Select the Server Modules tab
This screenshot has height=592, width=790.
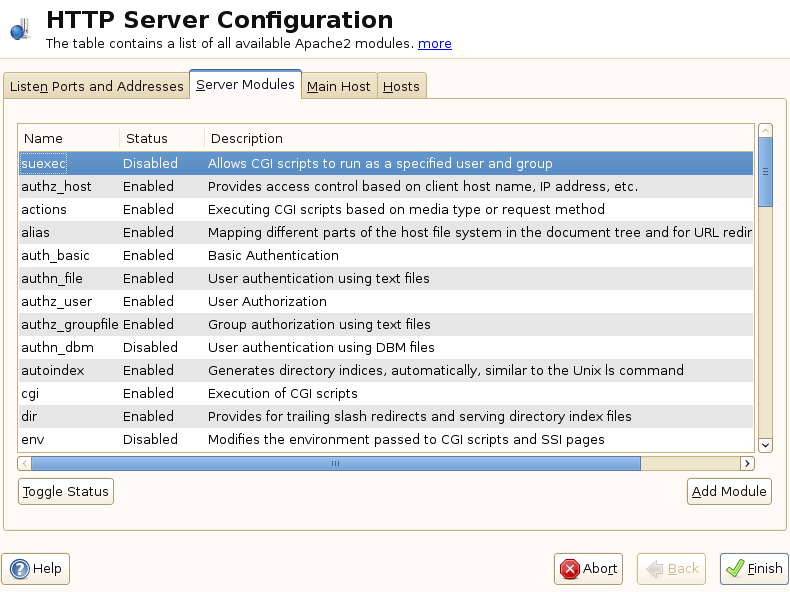[x=245, y=85]
